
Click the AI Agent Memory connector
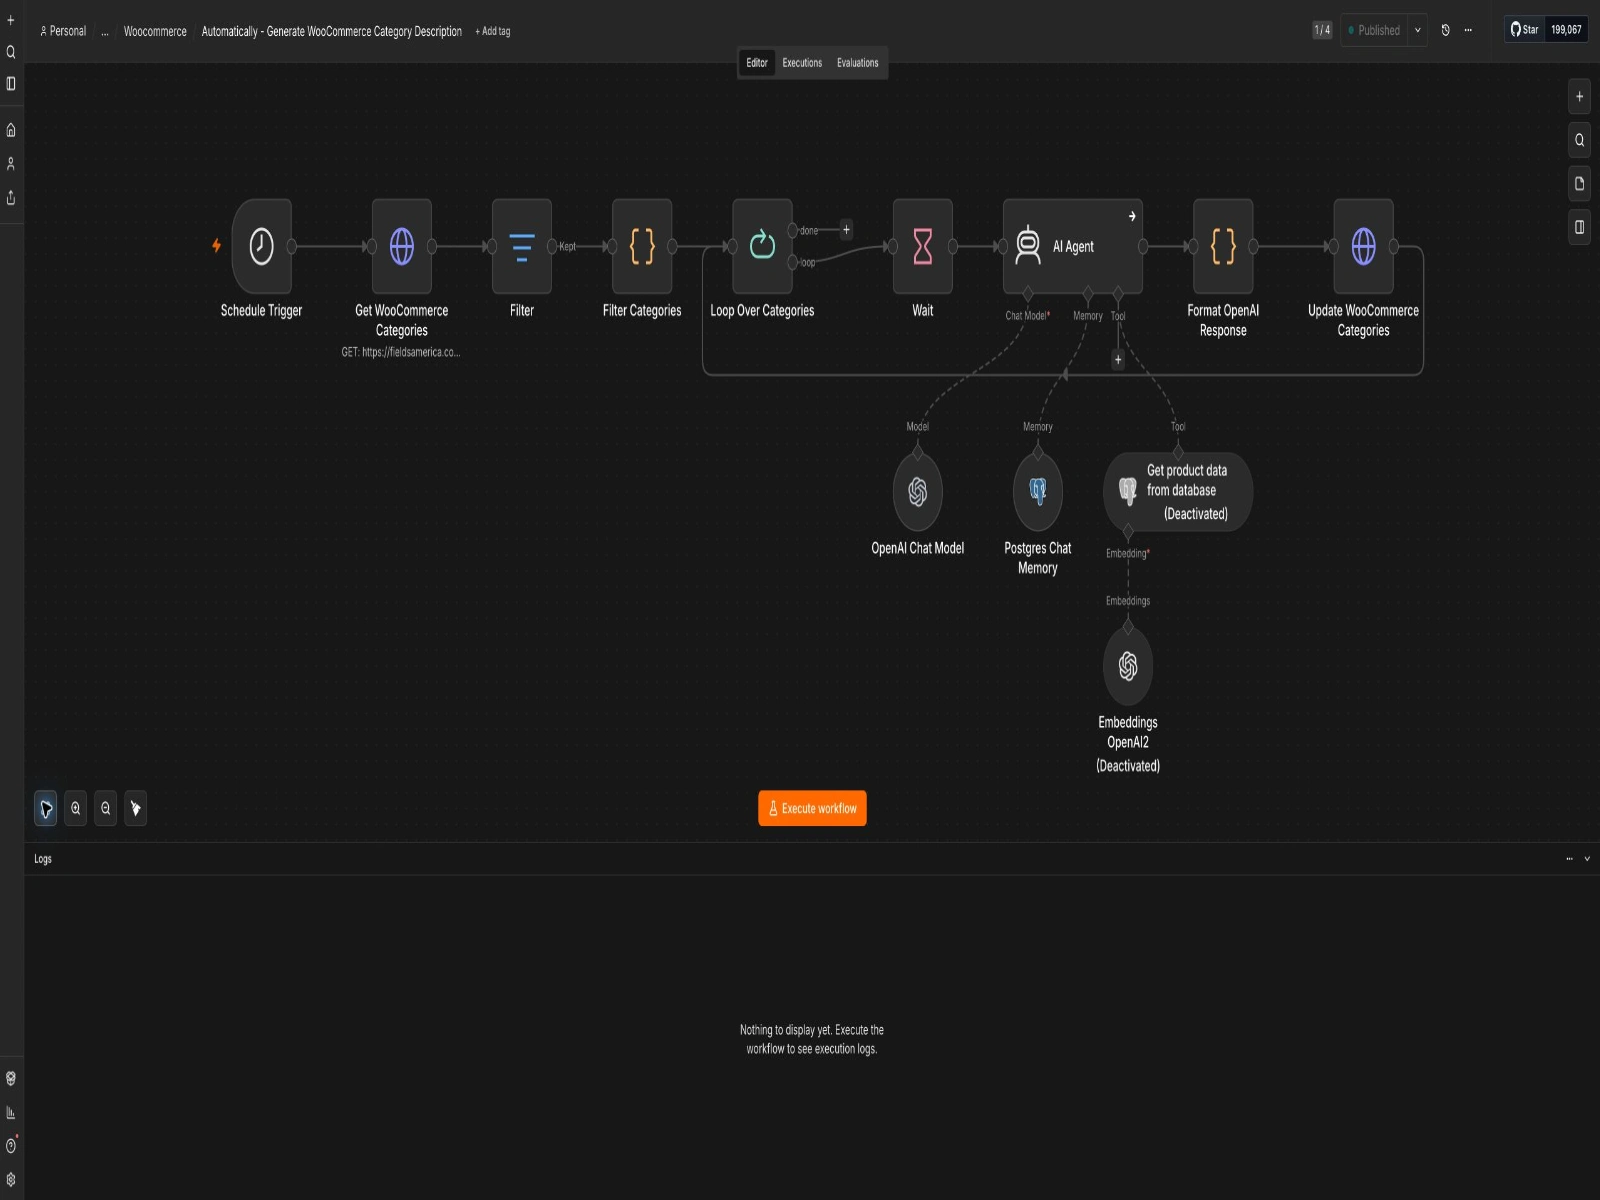click(x=1088, y=293)
